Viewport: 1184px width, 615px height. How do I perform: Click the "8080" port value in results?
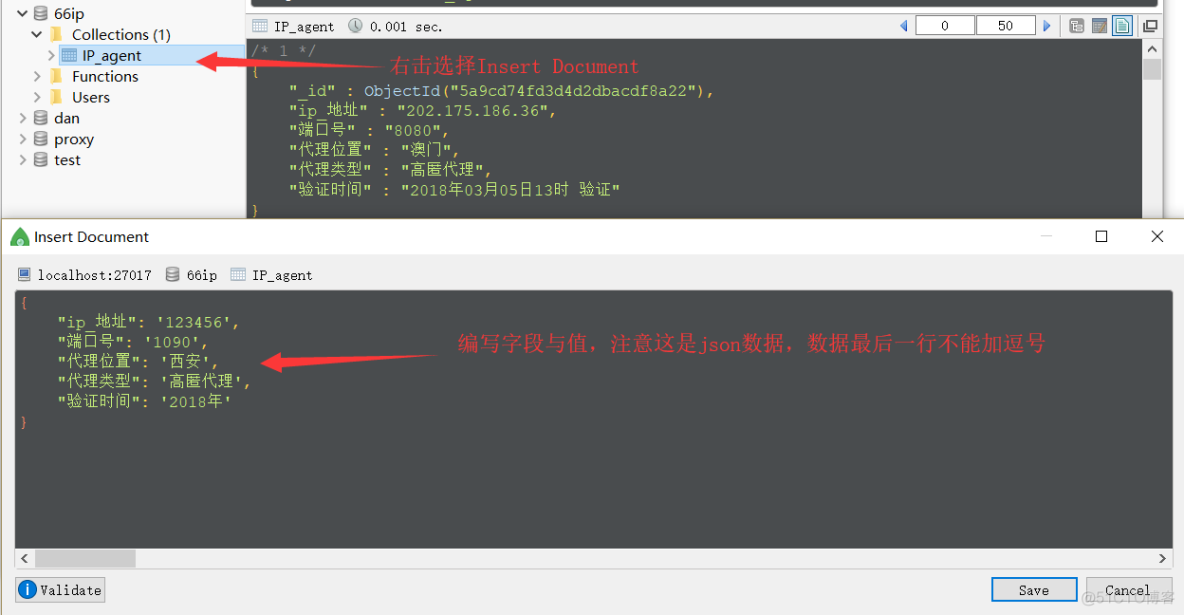coord(412,131)
